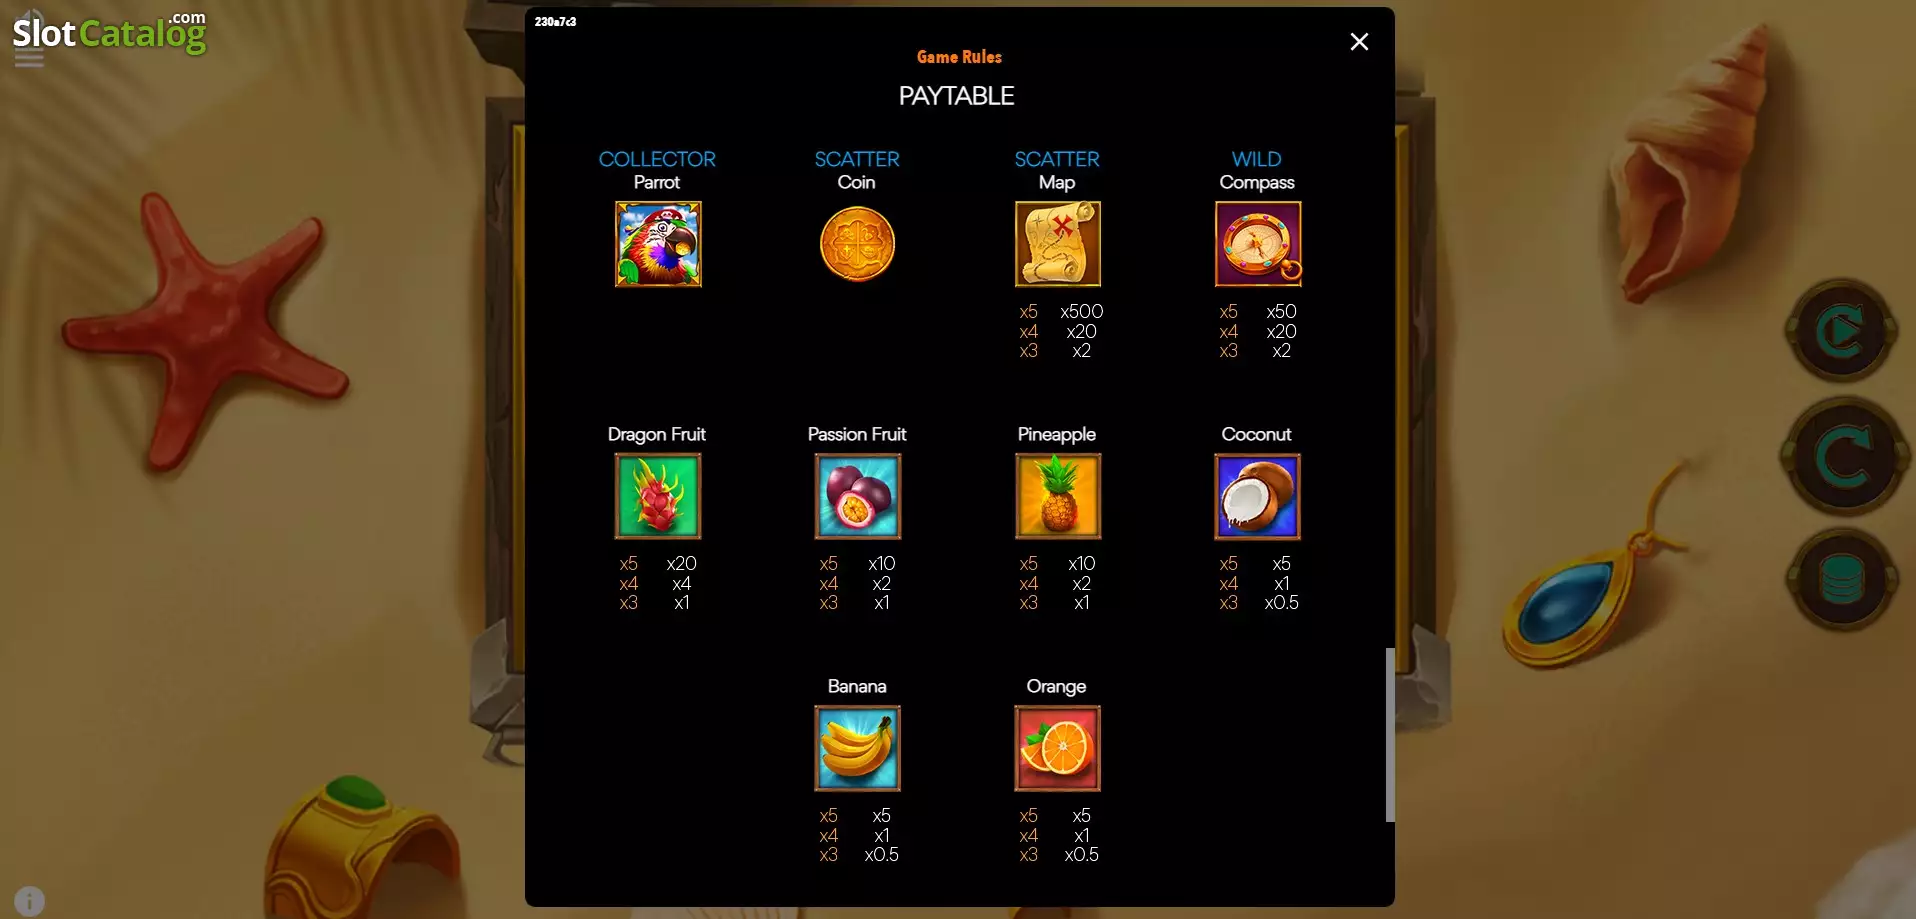This screenshot has height=919, width=1916.
Task: Open the hamburger menu under the logo
Action: point(29,59)
